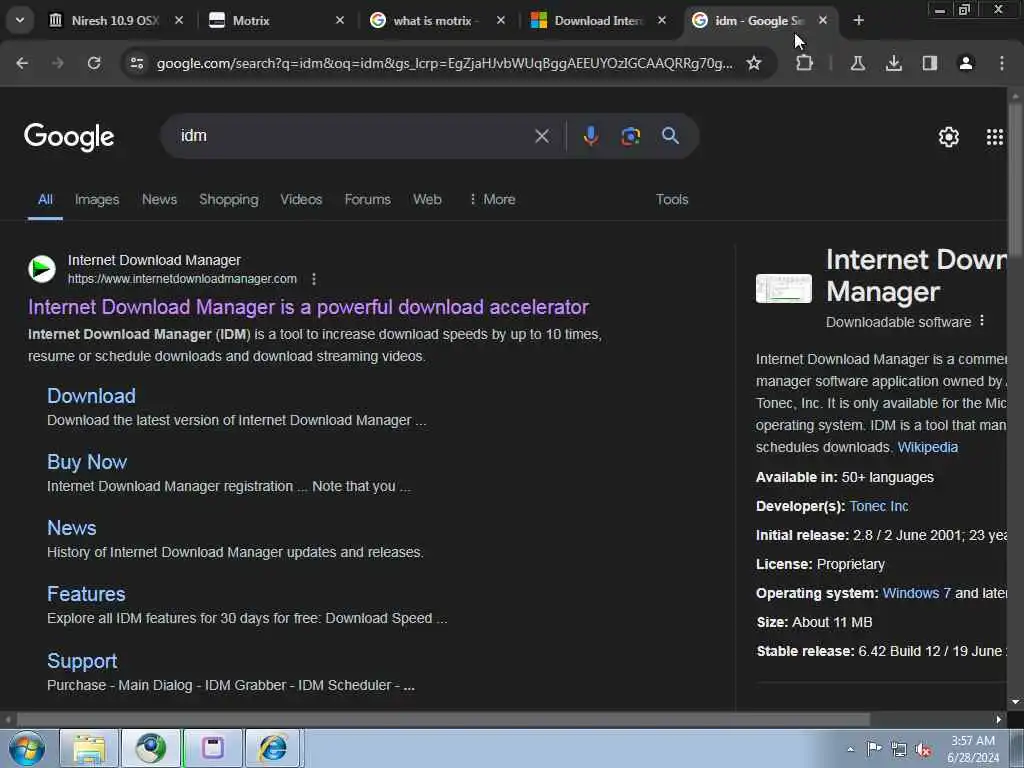This screenshot has height=768, width=1024.
Task: Open a new browser tab
Action: [858, 21]
